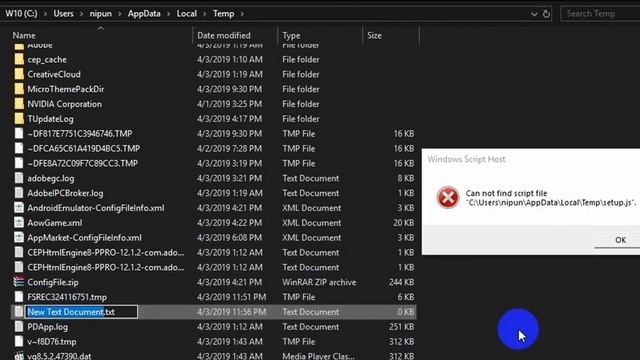This screenshot has height=360, width=640.
Task: Select the cep_cache folder name
Action: click(47, 60)
